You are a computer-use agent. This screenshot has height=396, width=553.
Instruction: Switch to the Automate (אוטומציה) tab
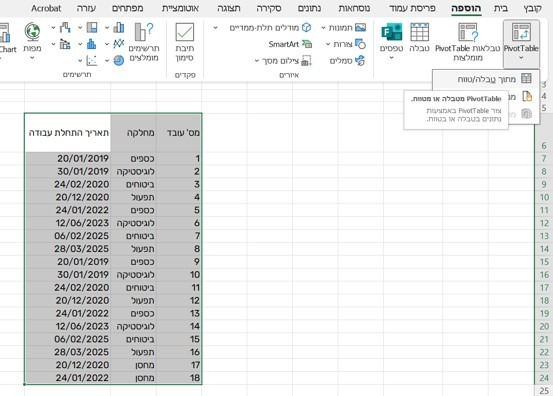(x=180, y=8)
